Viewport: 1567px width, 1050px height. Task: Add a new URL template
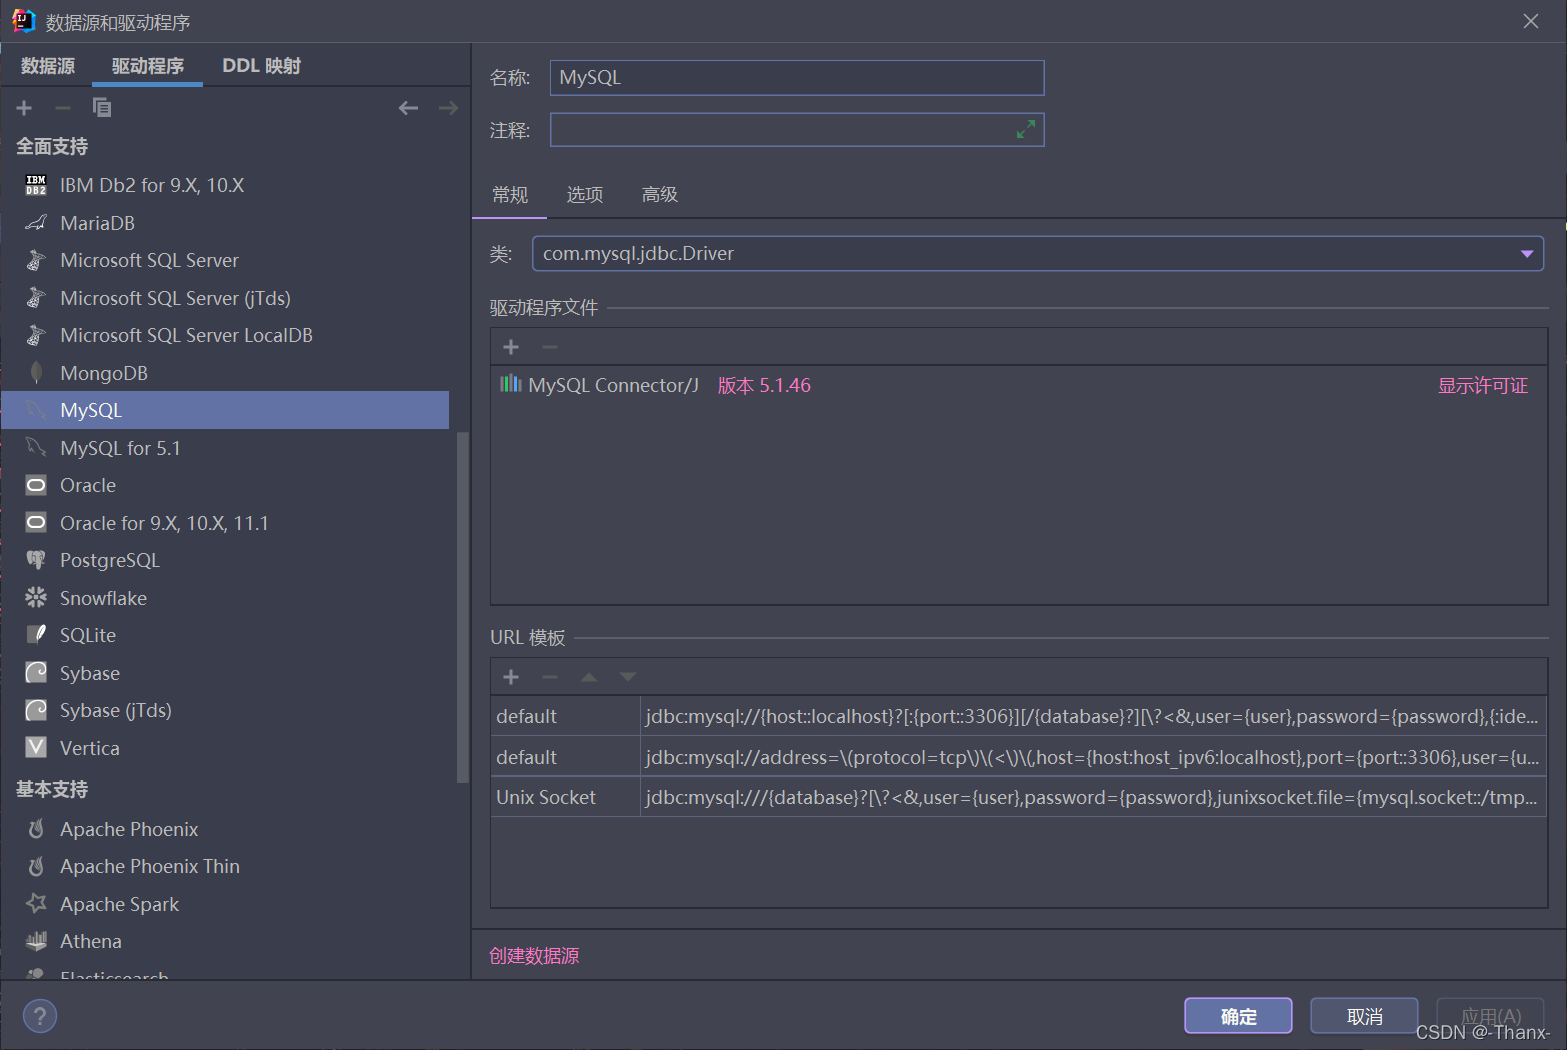[511, 677]
